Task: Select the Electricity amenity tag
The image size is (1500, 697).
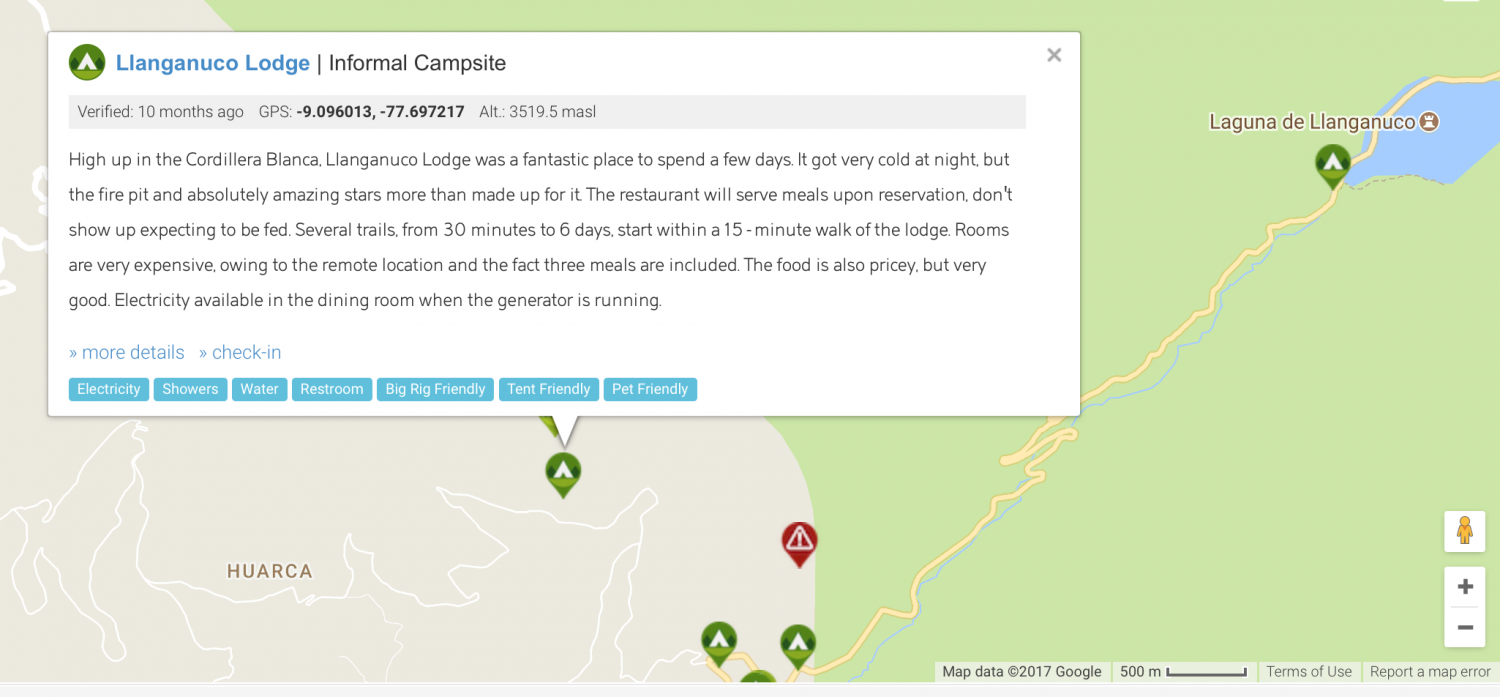Action: (x=109, y=389)
